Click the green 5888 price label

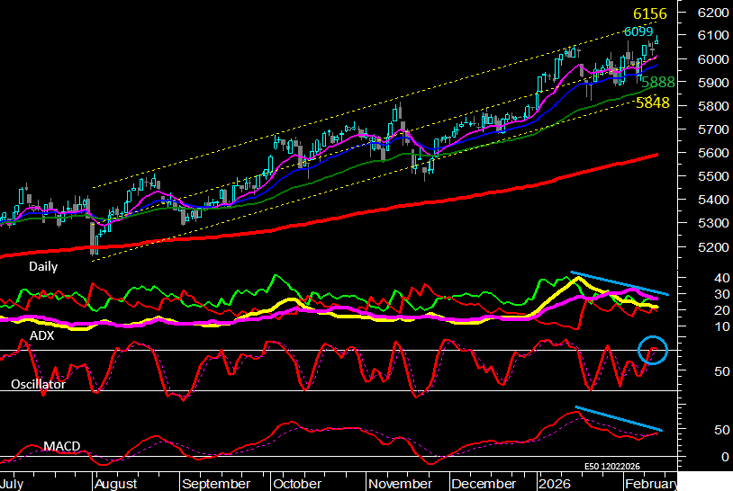pyautogui.click(x=657, y=83)
